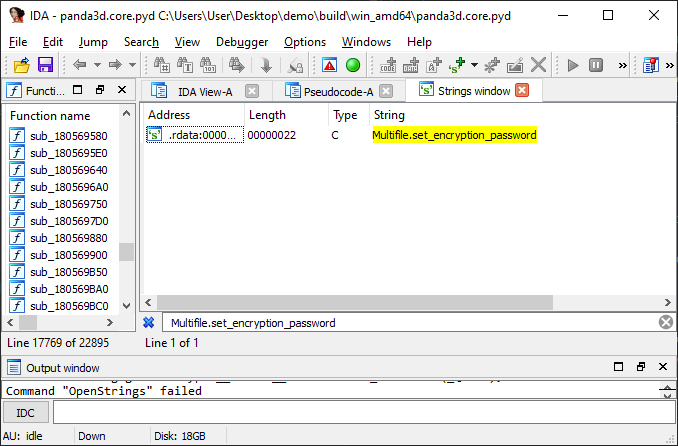Click the breakpoint list toolbar icon
This screenshot has width=678, height=446.
650,65
